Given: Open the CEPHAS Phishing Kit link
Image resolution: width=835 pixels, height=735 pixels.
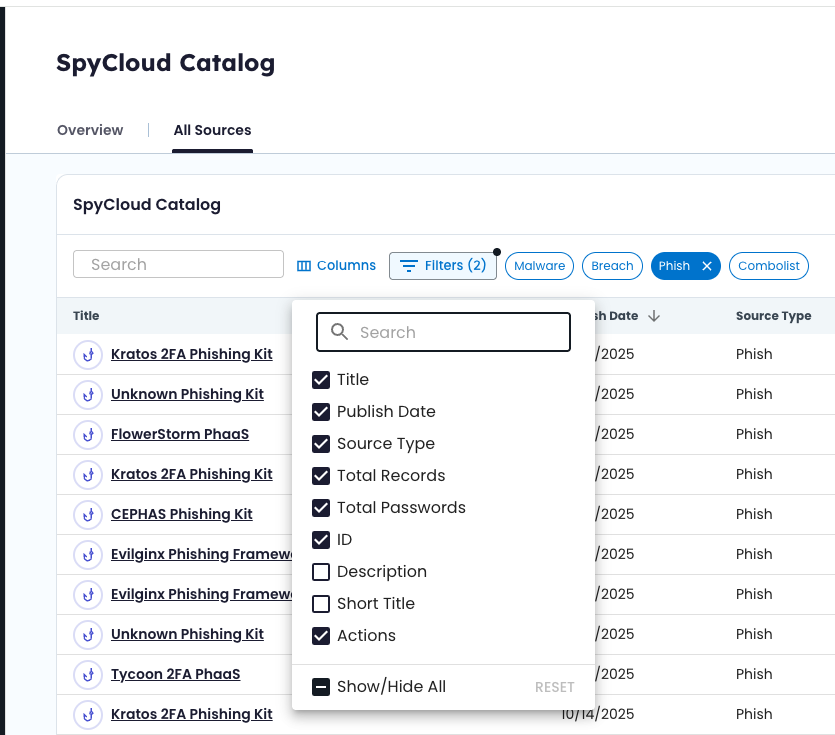Looking at the screenshot, I should click(182, 514).
